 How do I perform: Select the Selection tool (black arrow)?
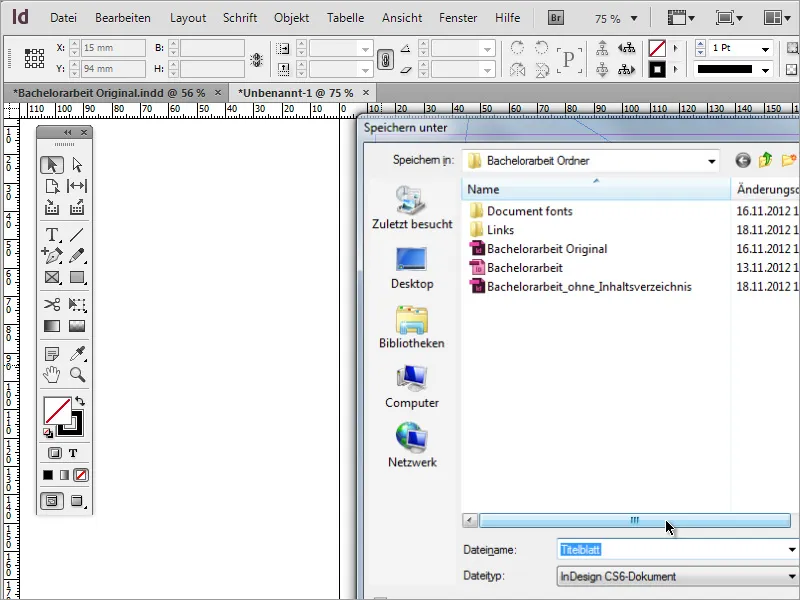coord(52,165)
